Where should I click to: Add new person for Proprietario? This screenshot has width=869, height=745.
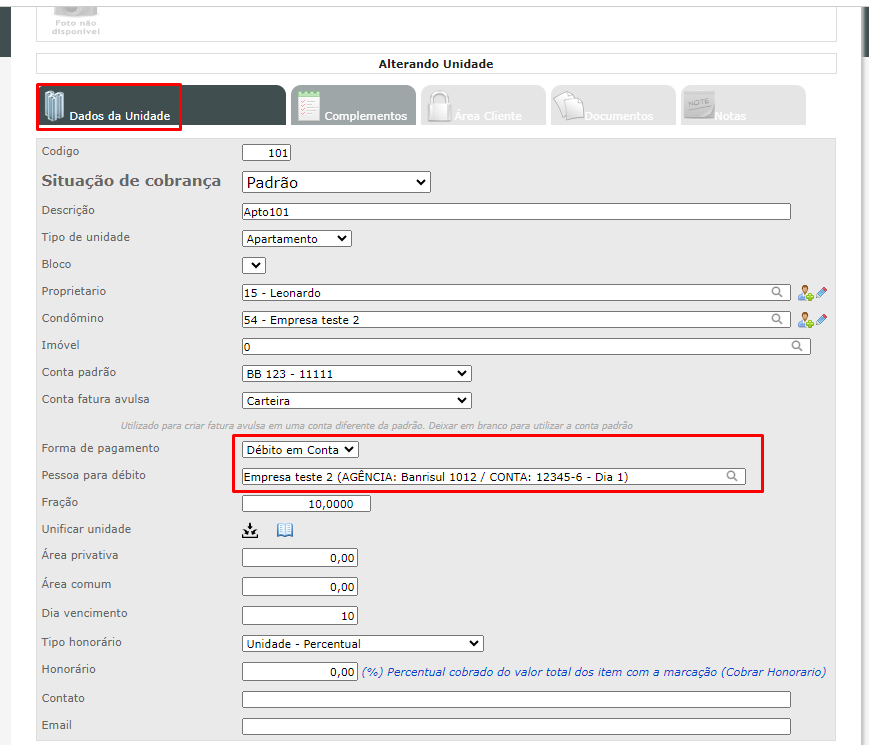coord(805,293)
